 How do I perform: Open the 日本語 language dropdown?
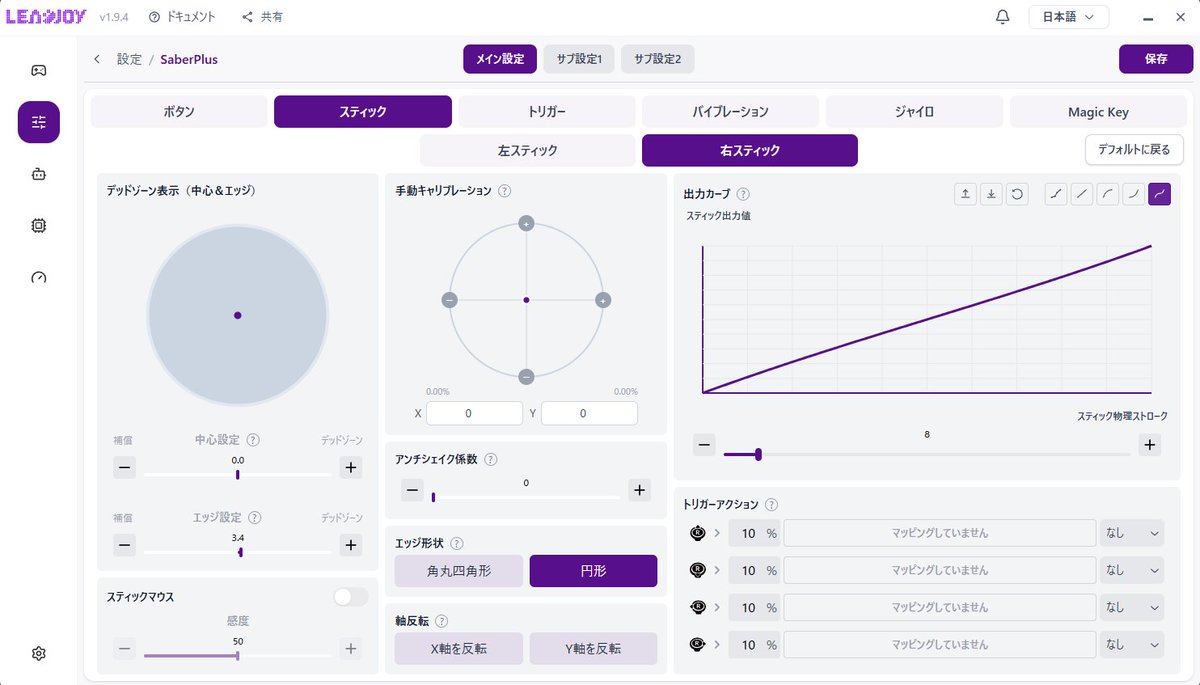click(1069, 17)
